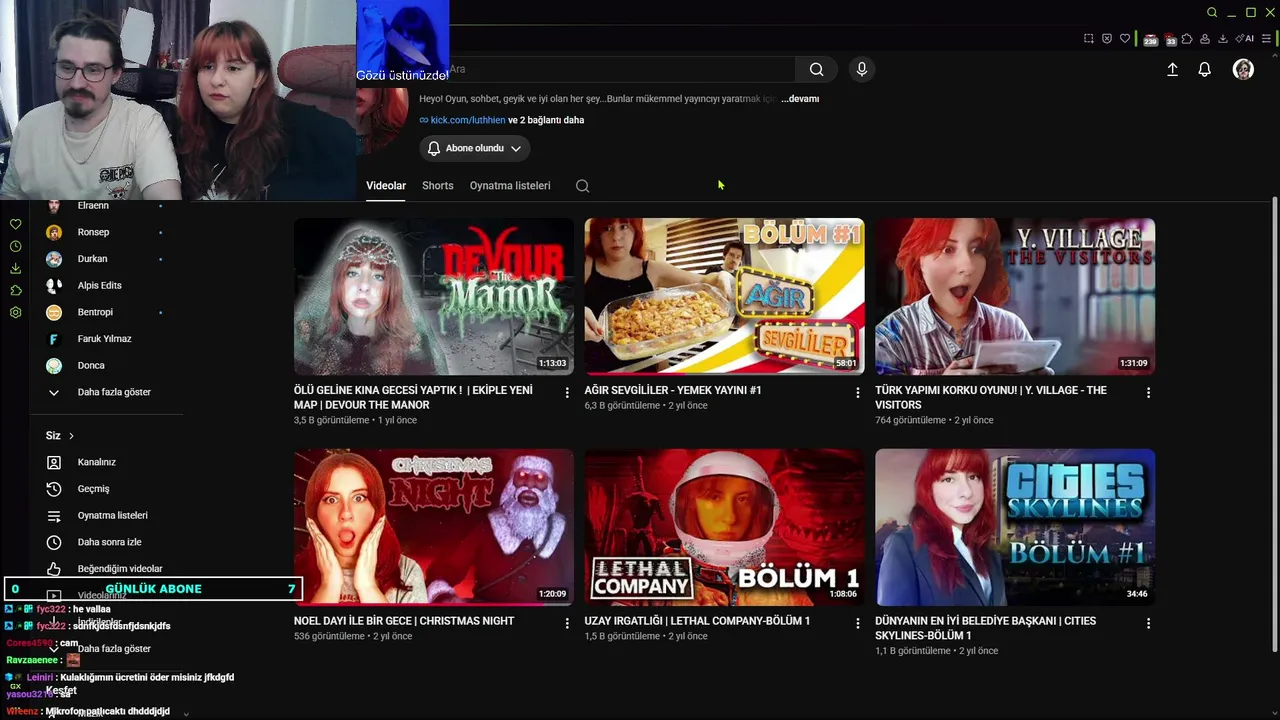This screenshot has height=720, width=1280.
Task: Open title 'AĞIR SEVGİLİLER - YEMEK YAYINI #1'
Action: point(673,390)
